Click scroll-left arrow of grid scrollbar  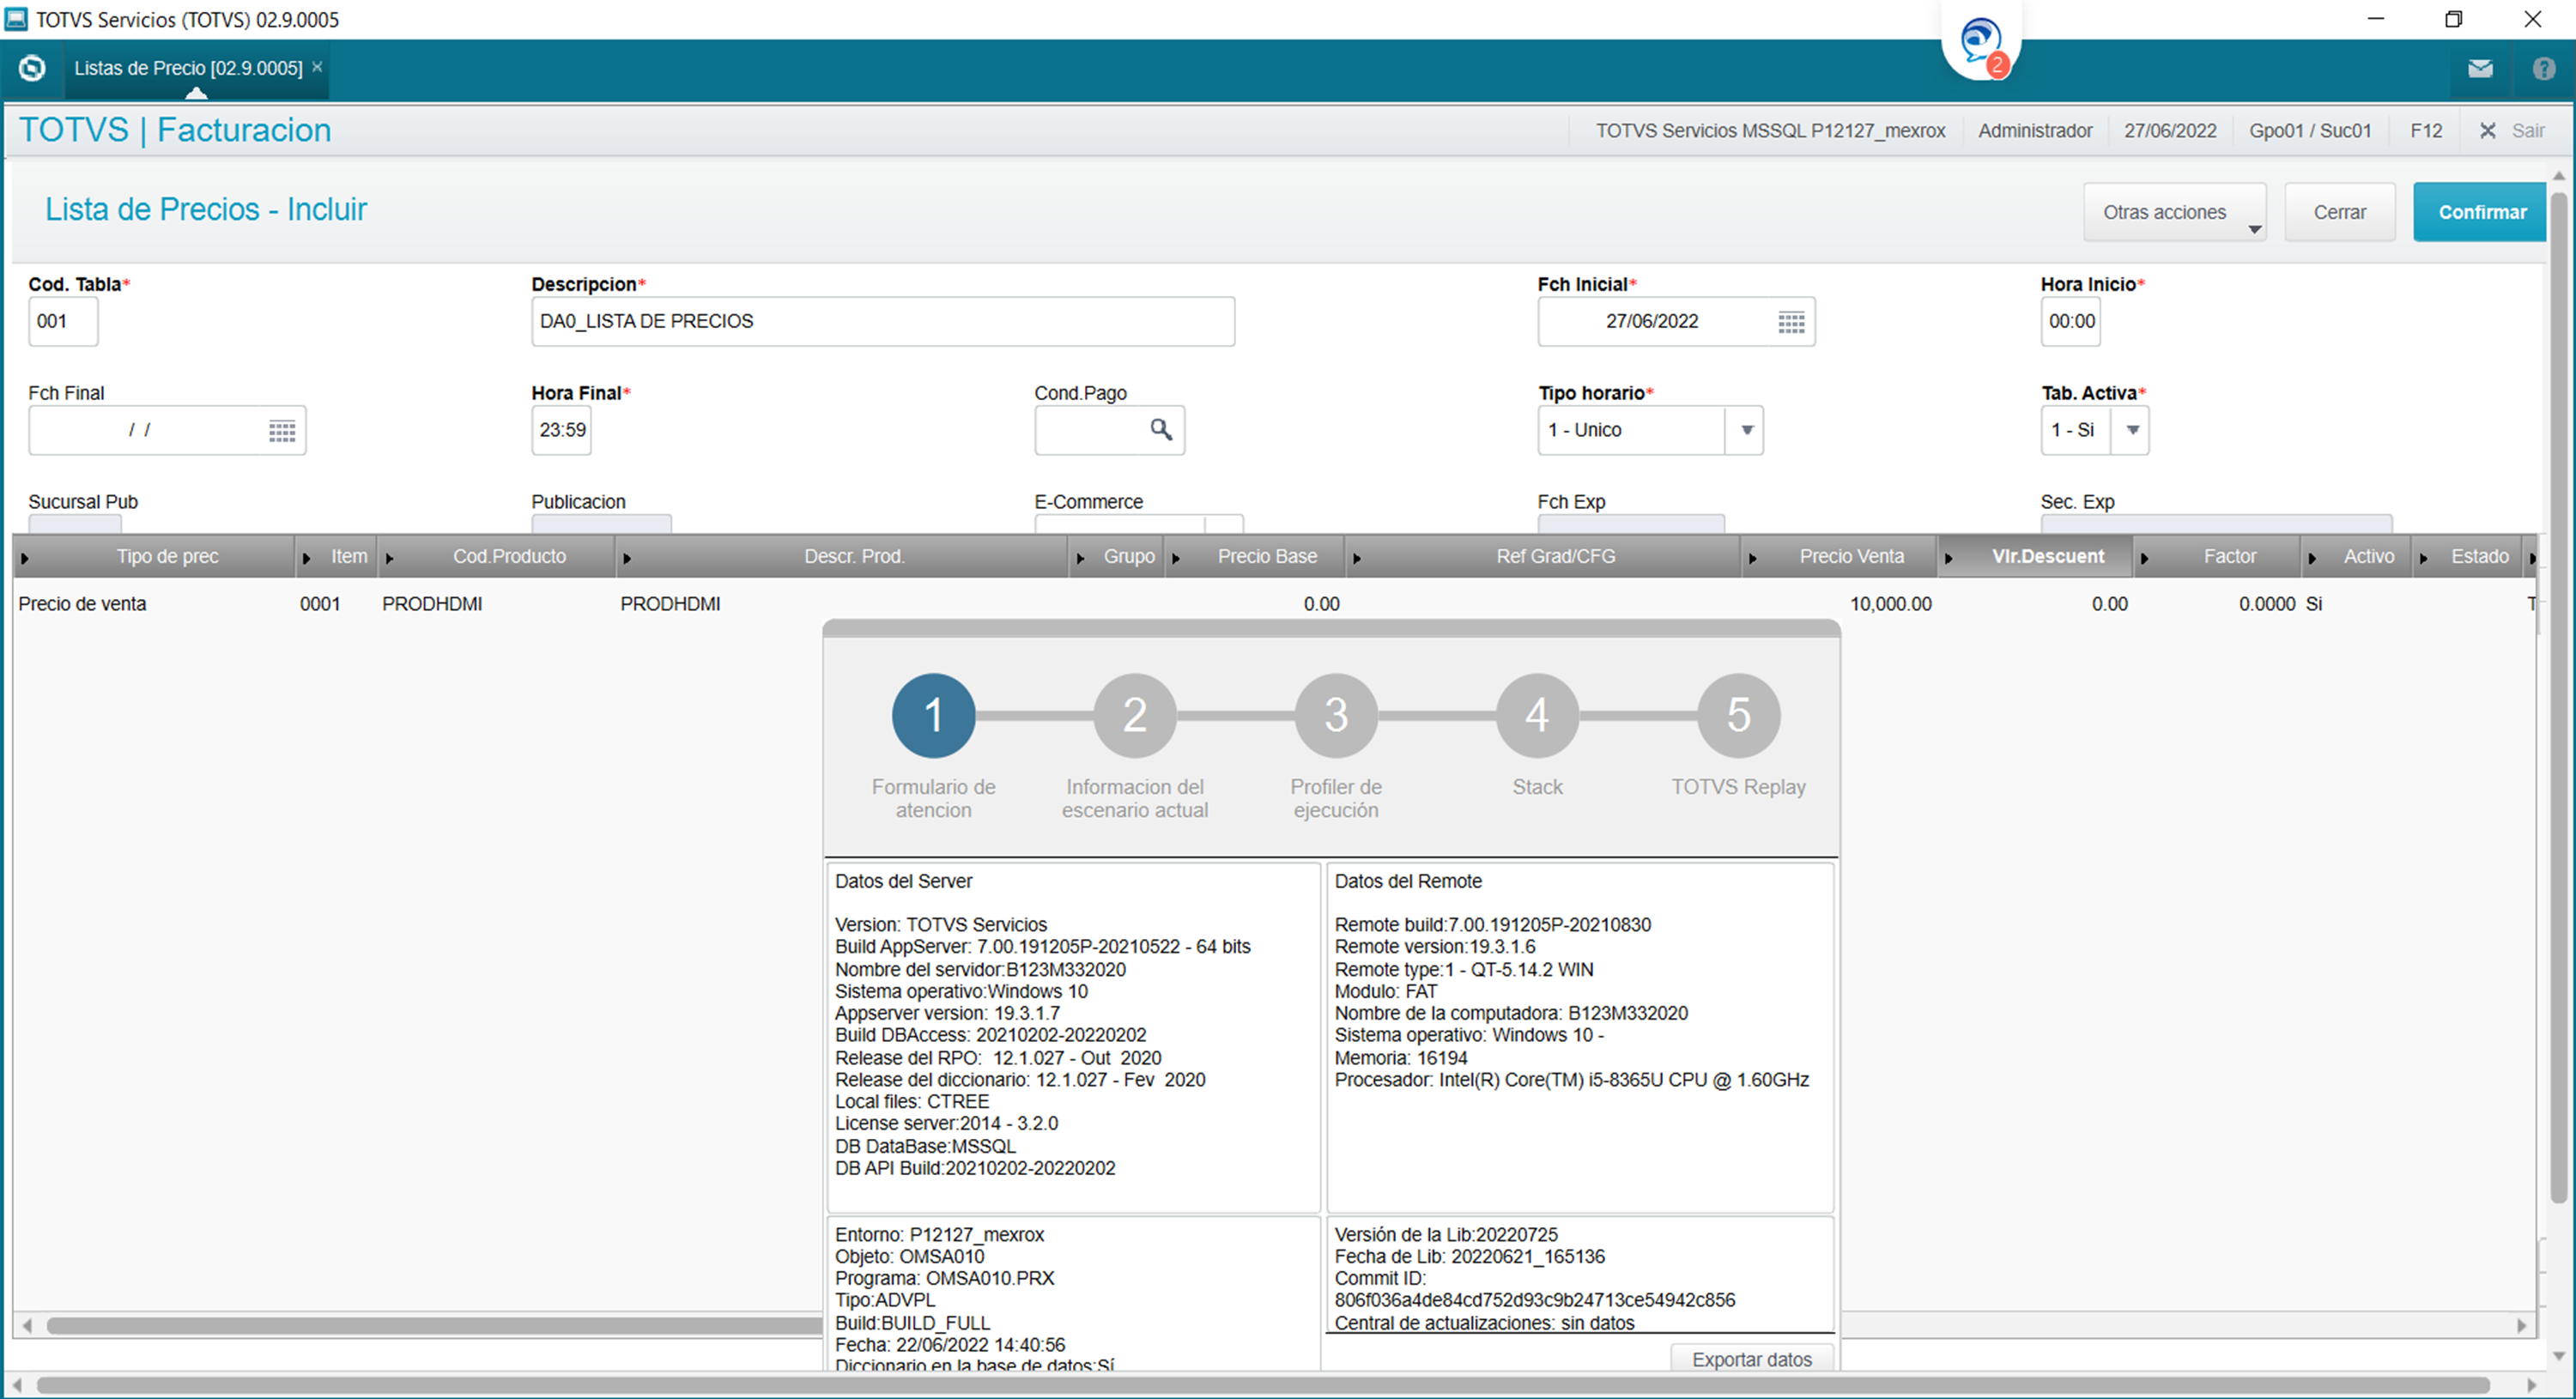27,1325
